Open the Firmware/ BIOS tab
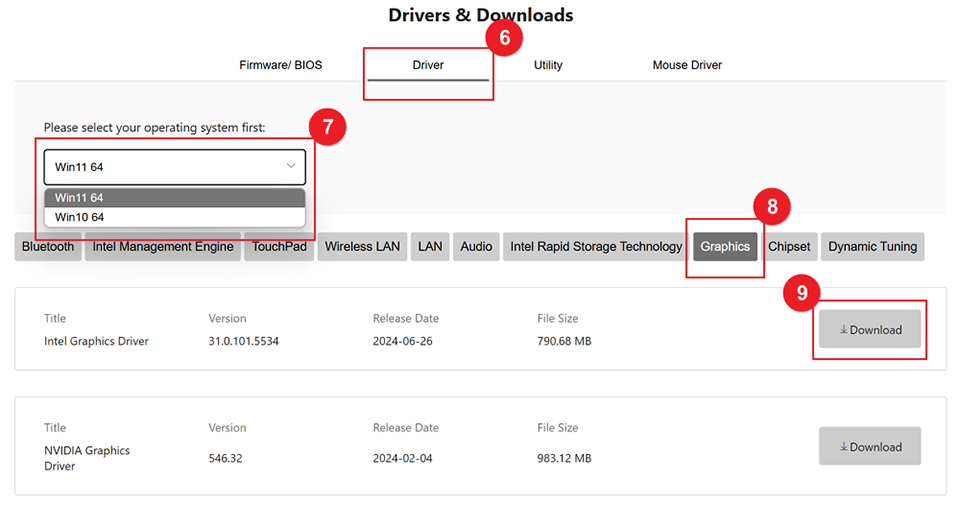The height and width of the screenshot is (506, 960). pos(280,65)
